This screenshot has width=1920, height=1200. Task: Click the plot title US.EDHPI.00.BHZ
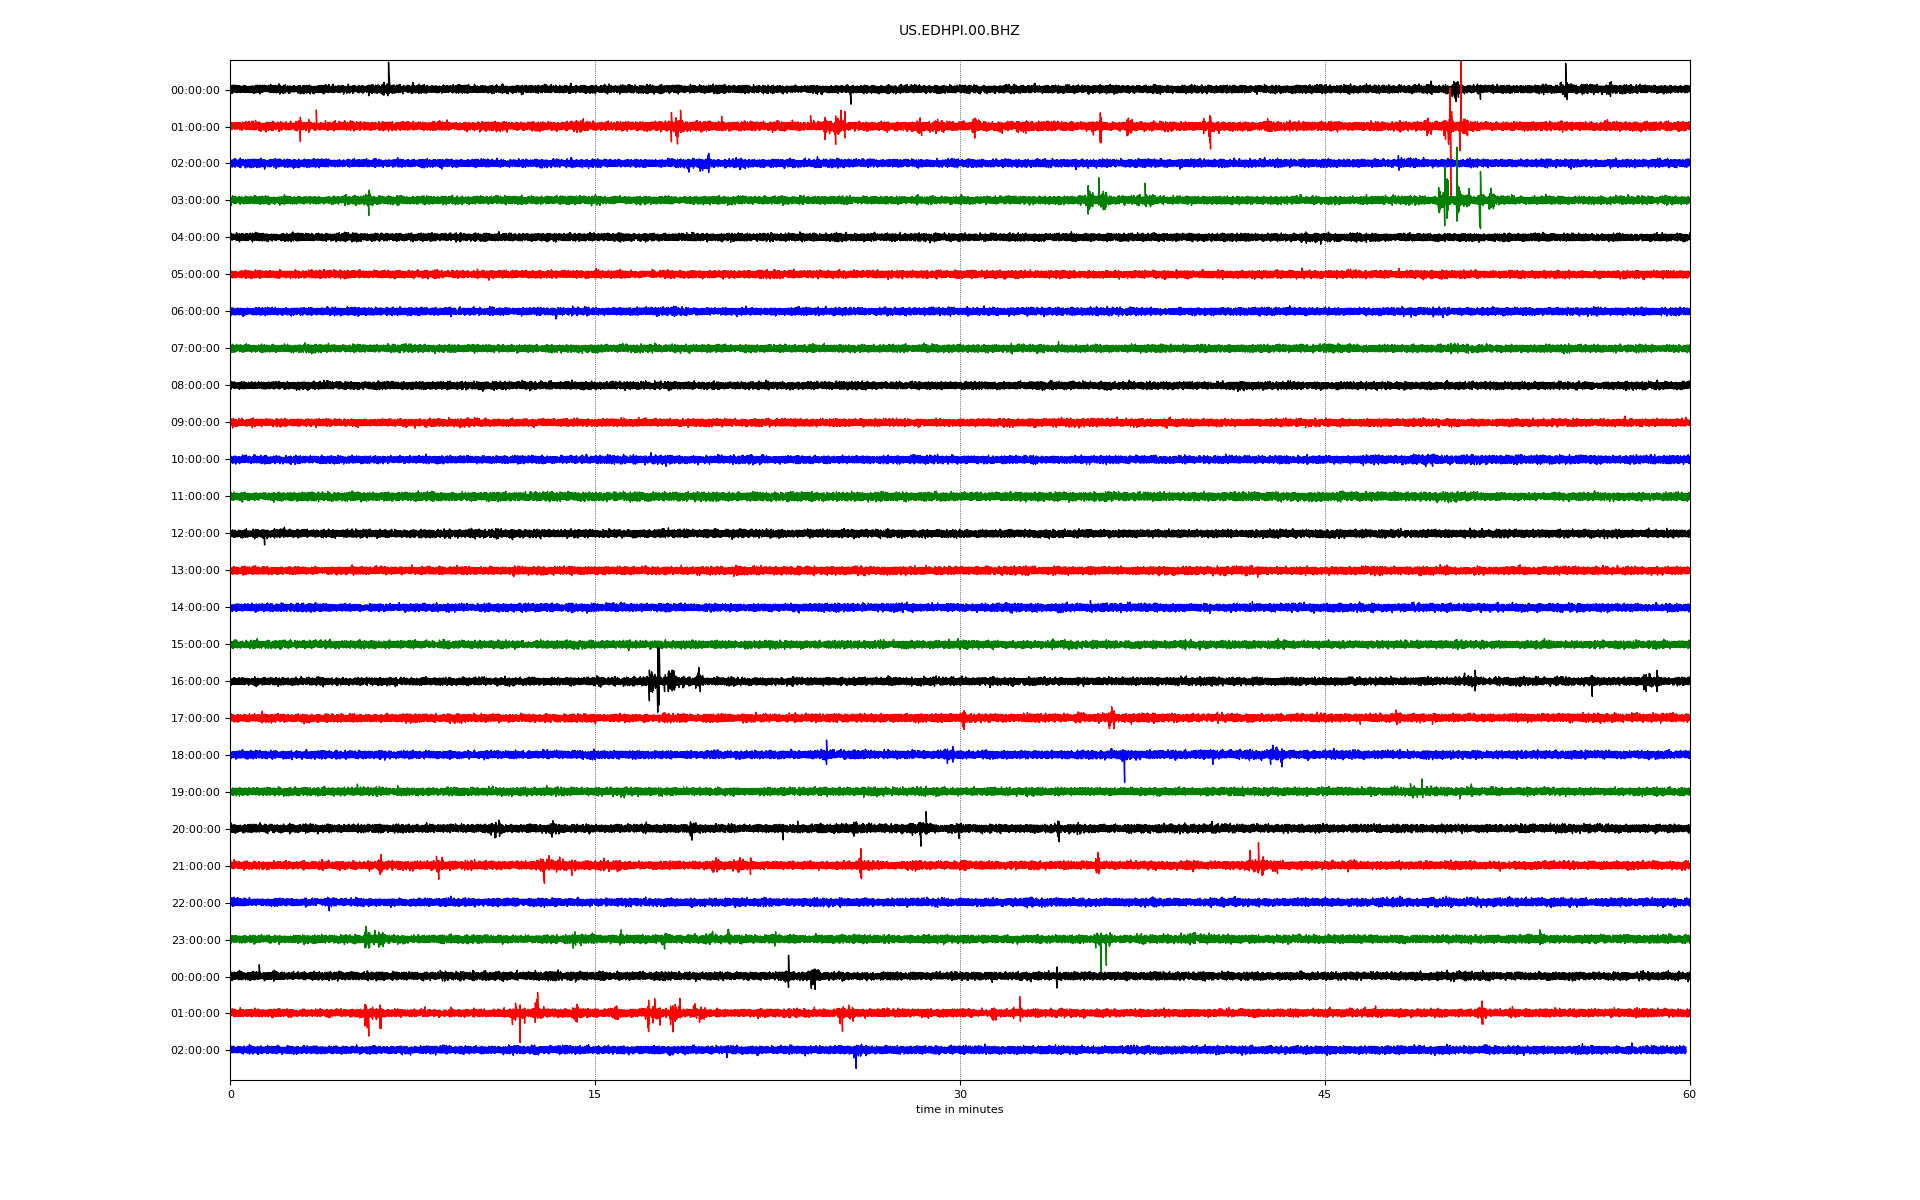pos(958,31)
